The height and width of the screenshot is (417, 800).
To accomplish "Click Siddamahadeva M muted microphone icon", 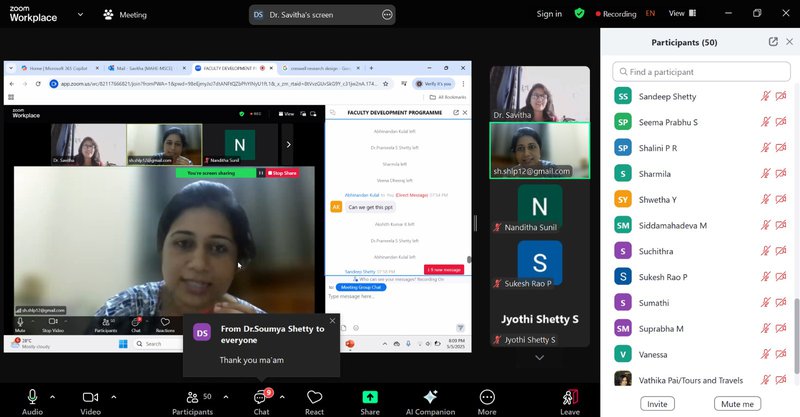I will (x=765, y=225).
